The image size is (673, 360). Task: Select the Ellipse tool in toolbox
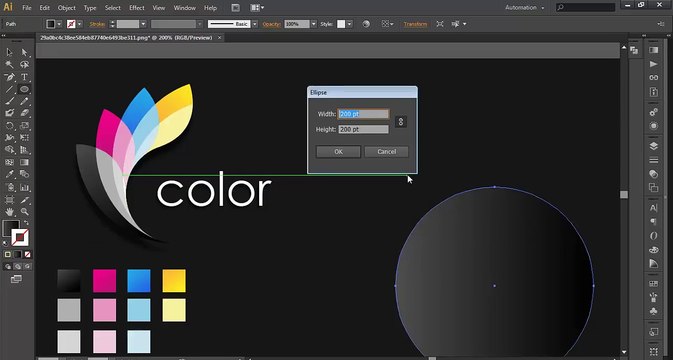pos(24,89)
